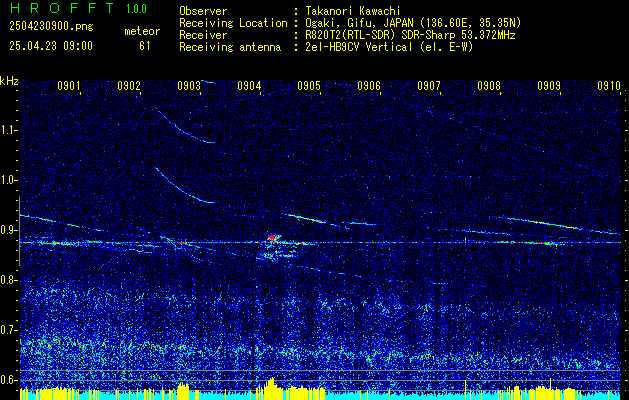Click time marker 0910
Image resolution: width=629 pixels, height=400 pixels.
609,85
